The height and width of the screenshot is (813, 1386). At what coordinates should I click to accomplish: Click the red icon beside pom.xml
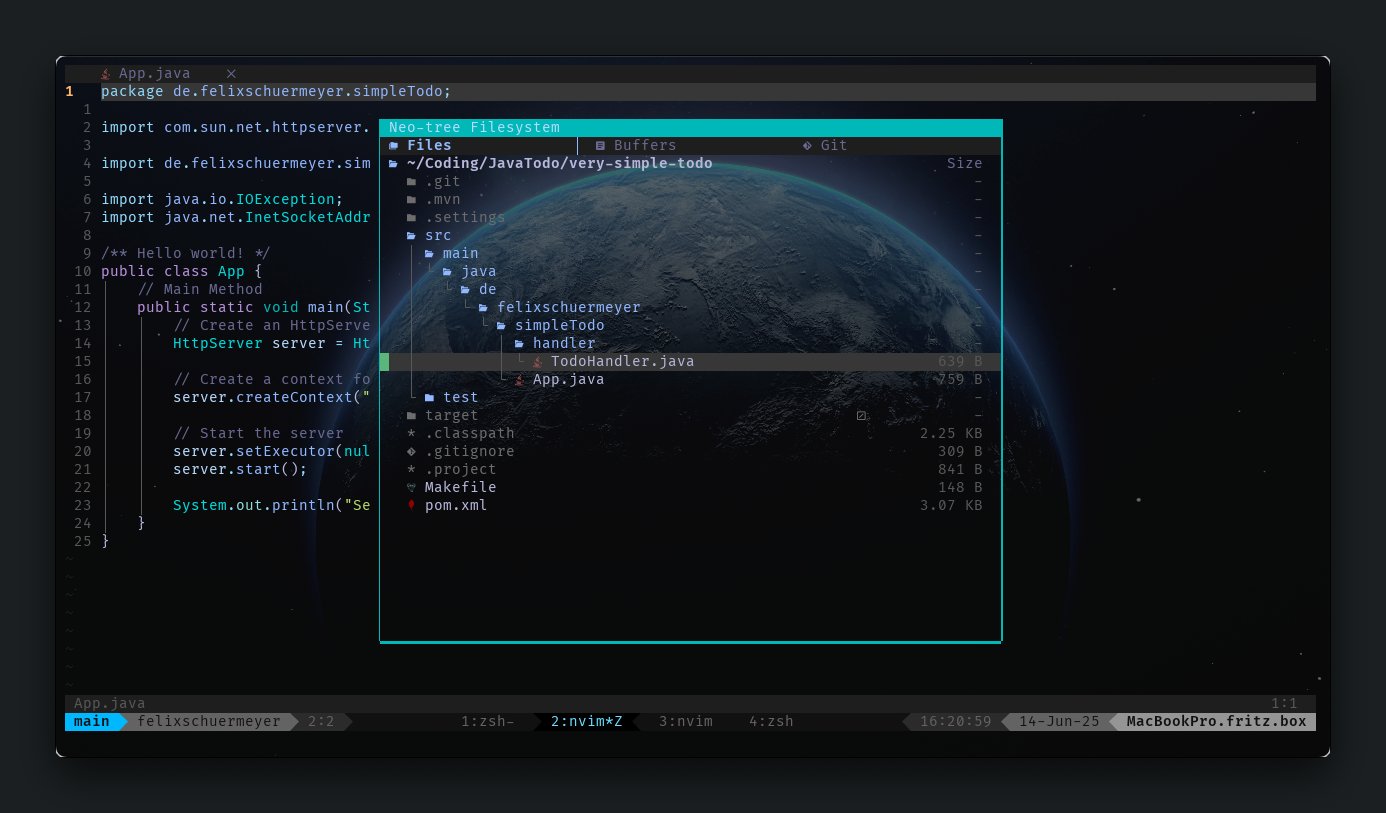411,505
